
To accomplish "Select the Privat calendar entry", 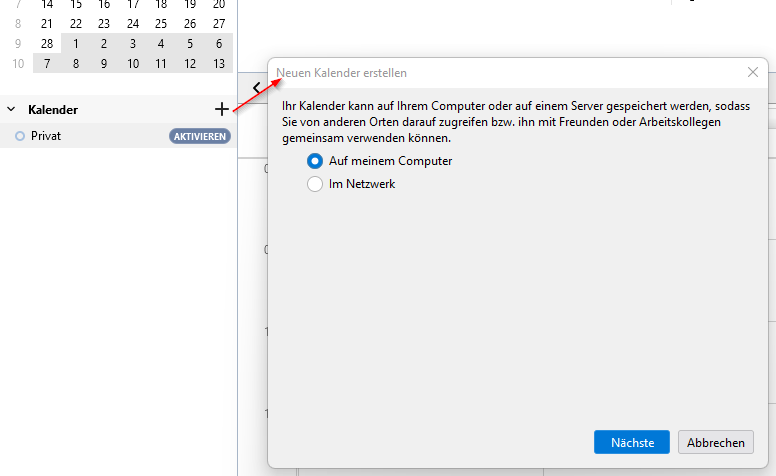I will [x=46, y=136].
